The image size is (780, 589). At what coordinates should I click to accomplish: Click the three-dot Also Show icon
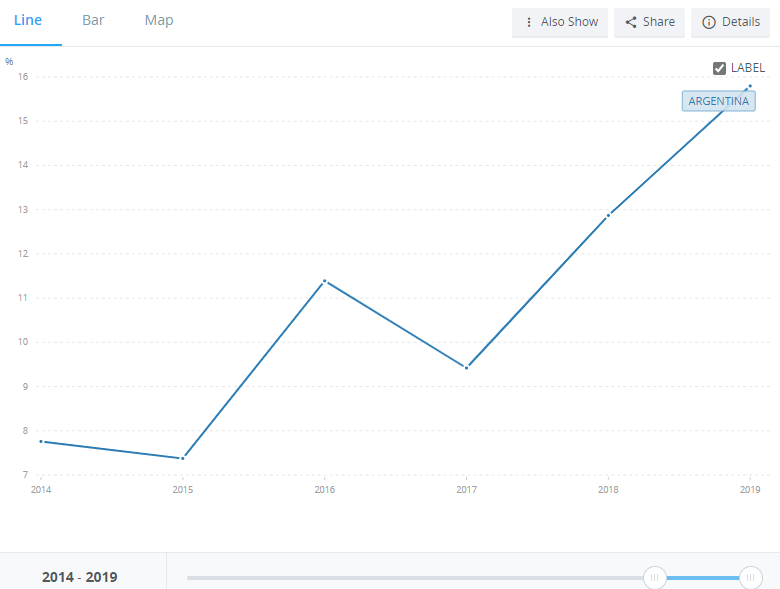point(529,22)
